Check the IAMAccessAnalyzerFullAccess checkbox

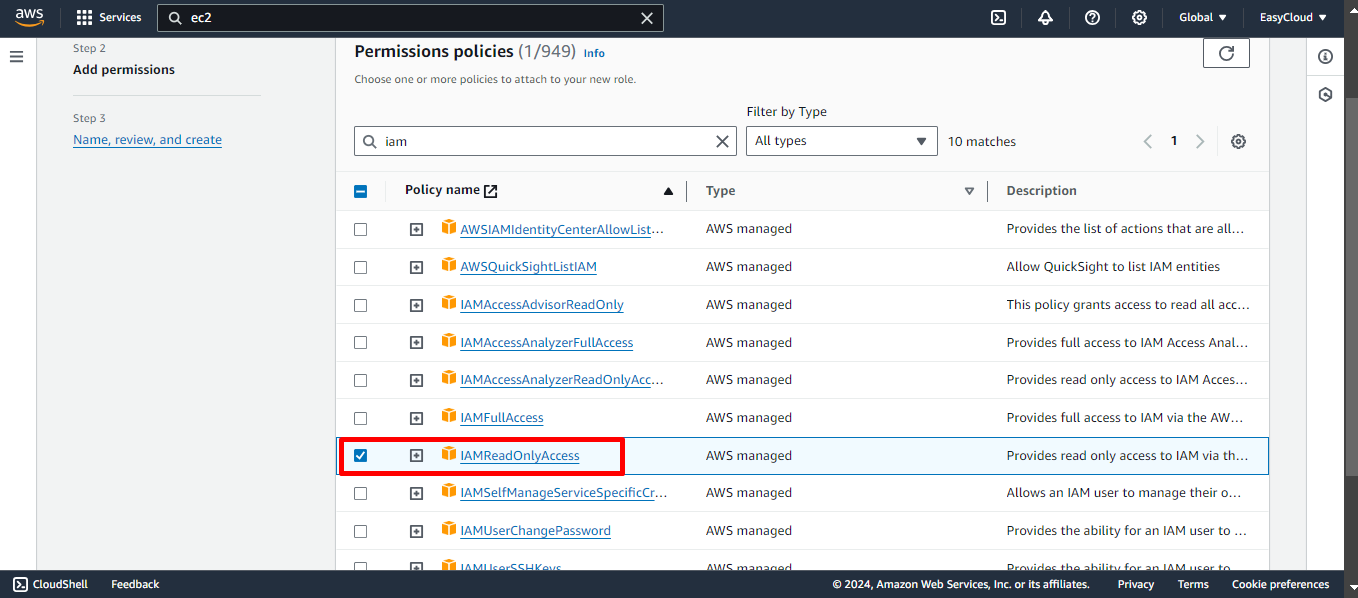(x=361, y=343)
